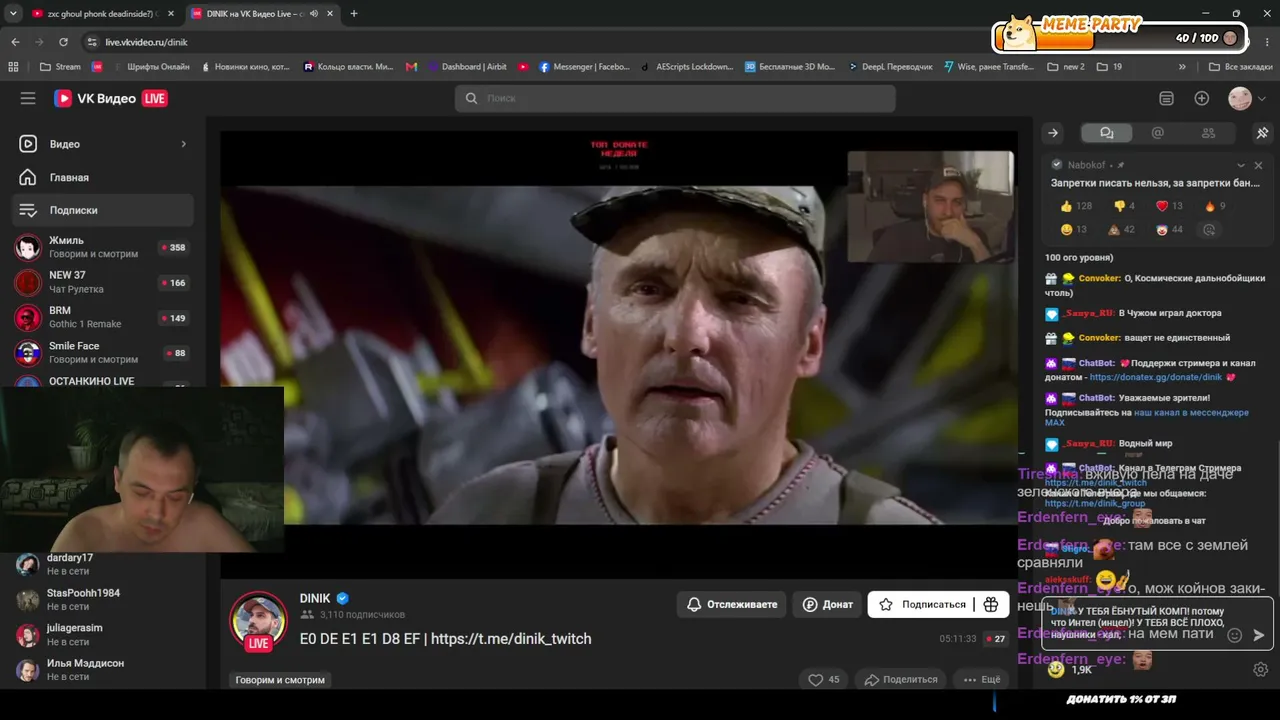Click the Донат button
1280x720 pixels.
click(x=828, y=604)
